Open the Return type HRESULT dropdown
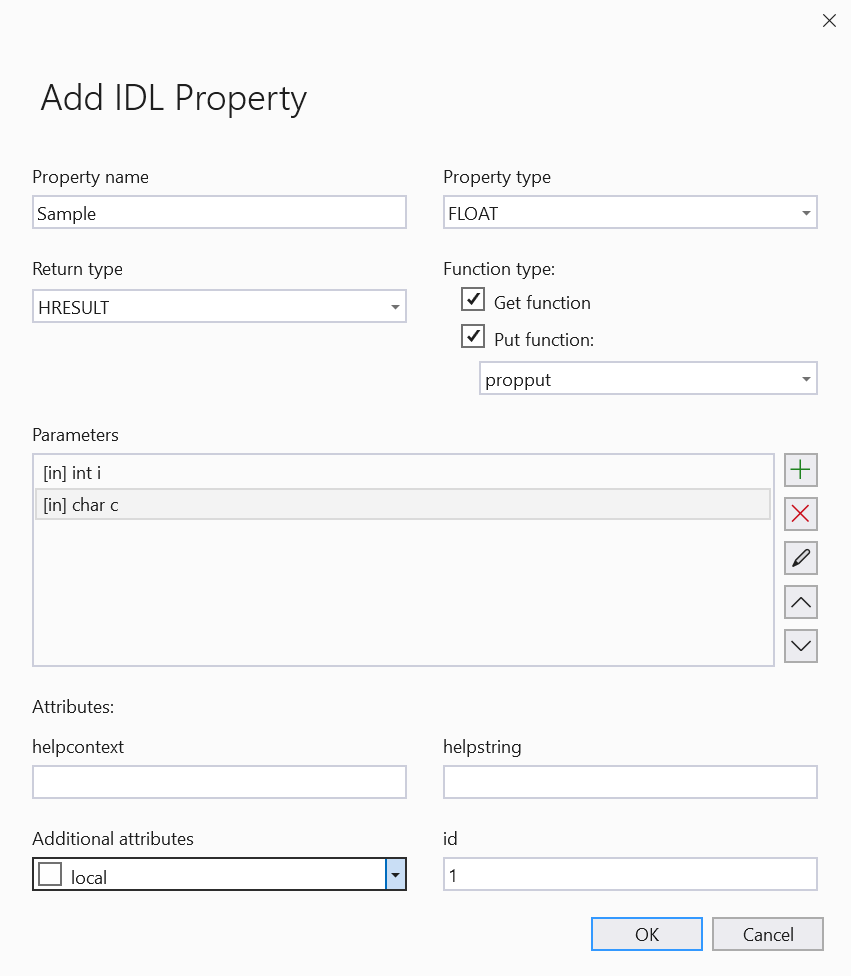This screenshot has width=851, height=976. 219,306
